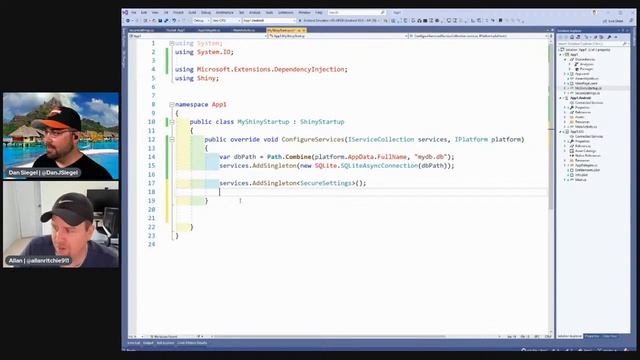The height and width of the screenshot is (360, 640).
Task: Open the ConfigureServices member navigation dropdown
Action: [x=478, y=36]
